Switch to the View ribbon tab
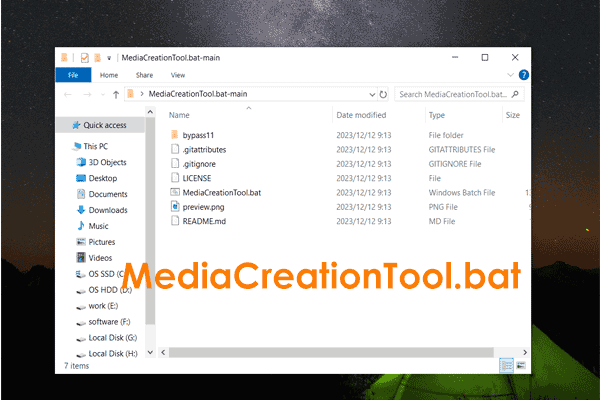The image size is (600, 400). (178, 75)
